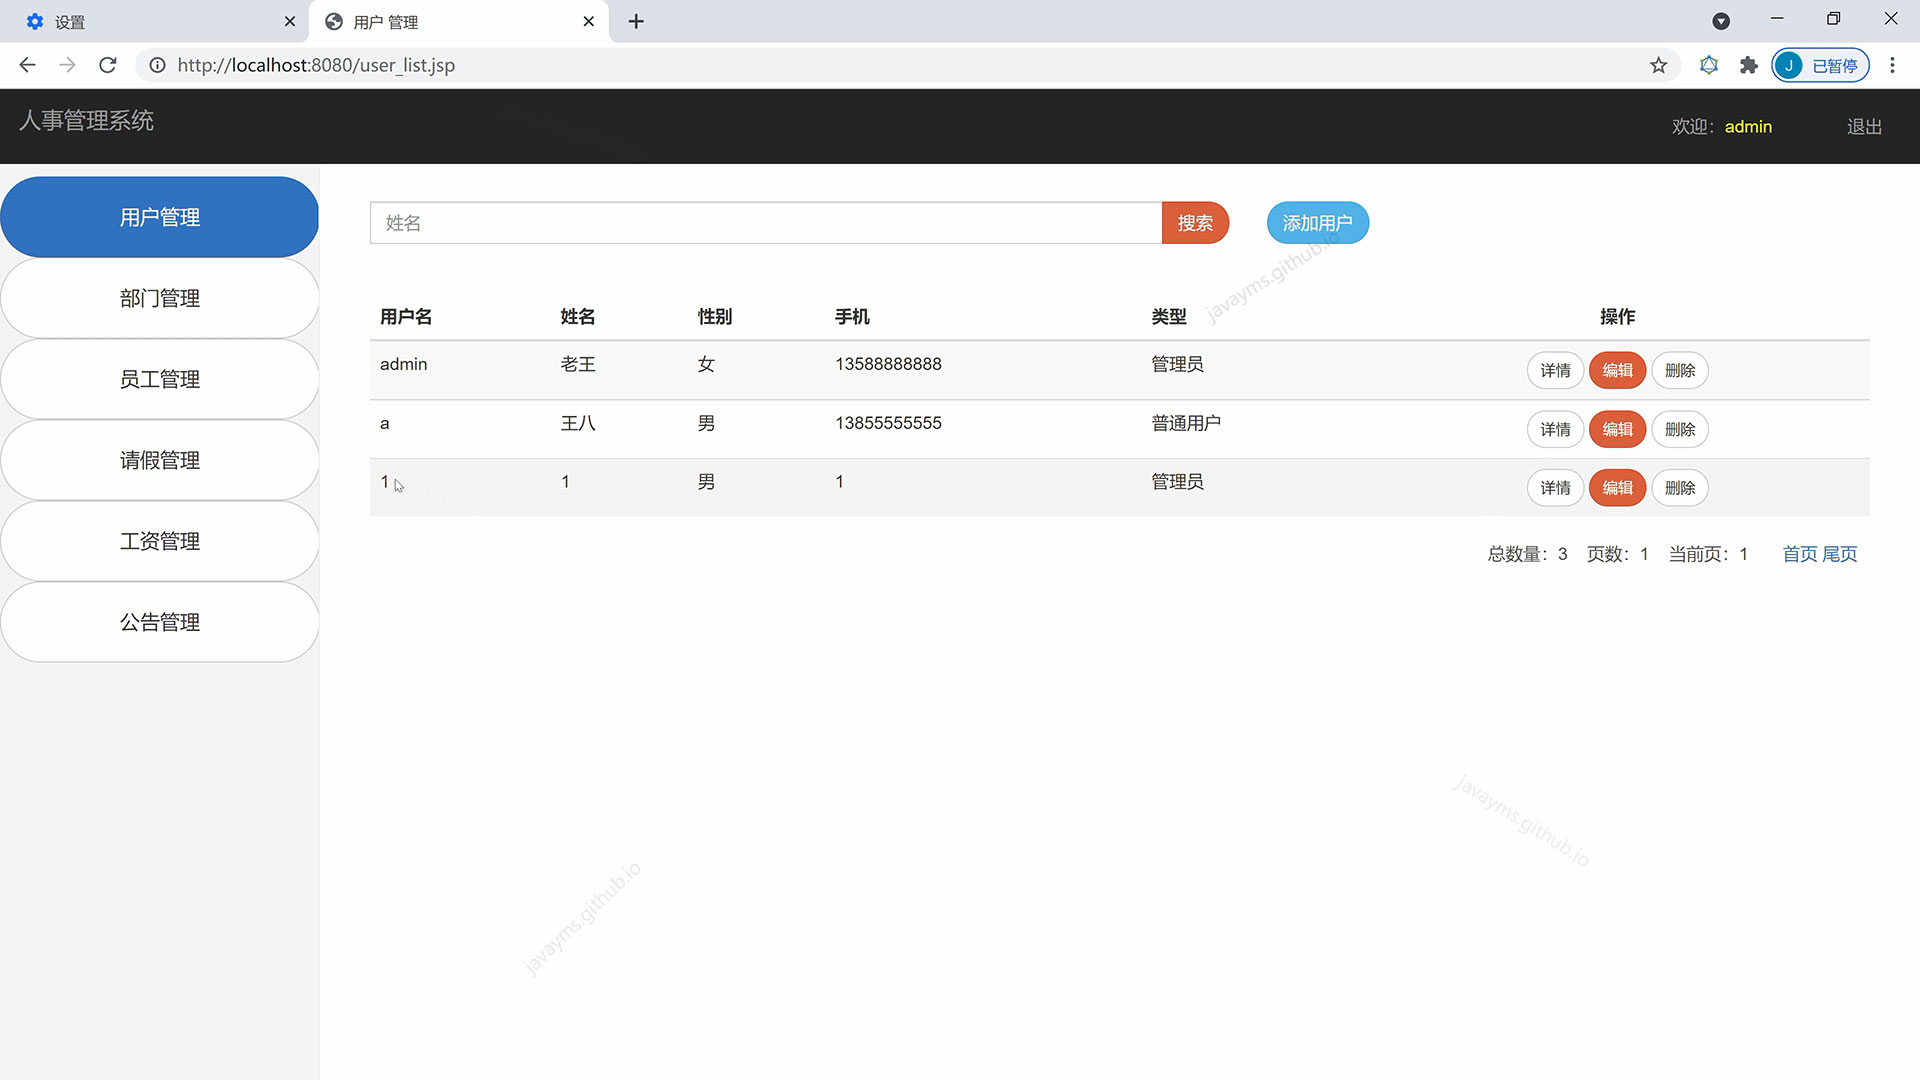Click the 请假管理 sidebar item
The height and width of the screenshot is (1080, 1920).
159,460
